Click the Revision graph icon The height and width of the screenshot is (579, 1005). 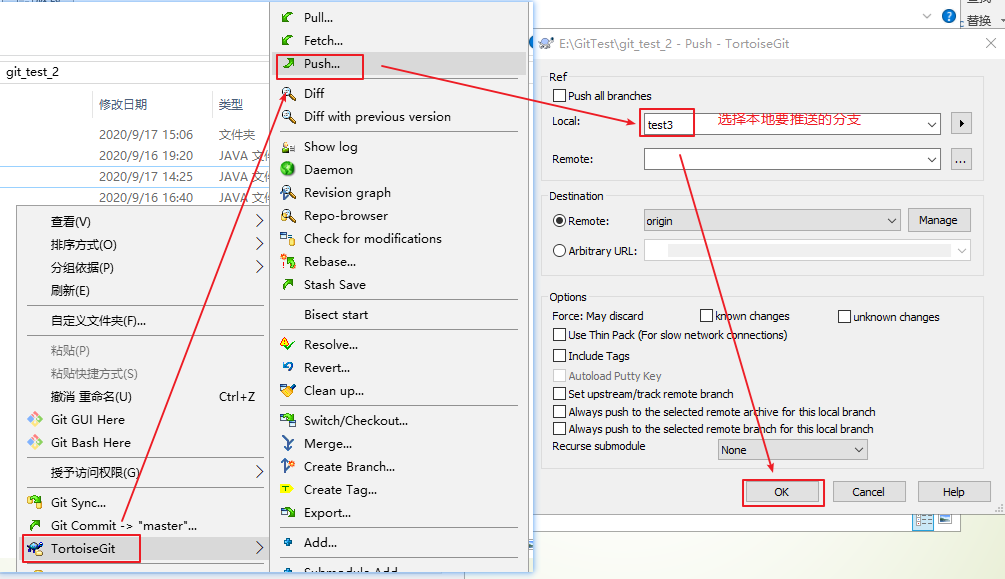click(288, 192)
